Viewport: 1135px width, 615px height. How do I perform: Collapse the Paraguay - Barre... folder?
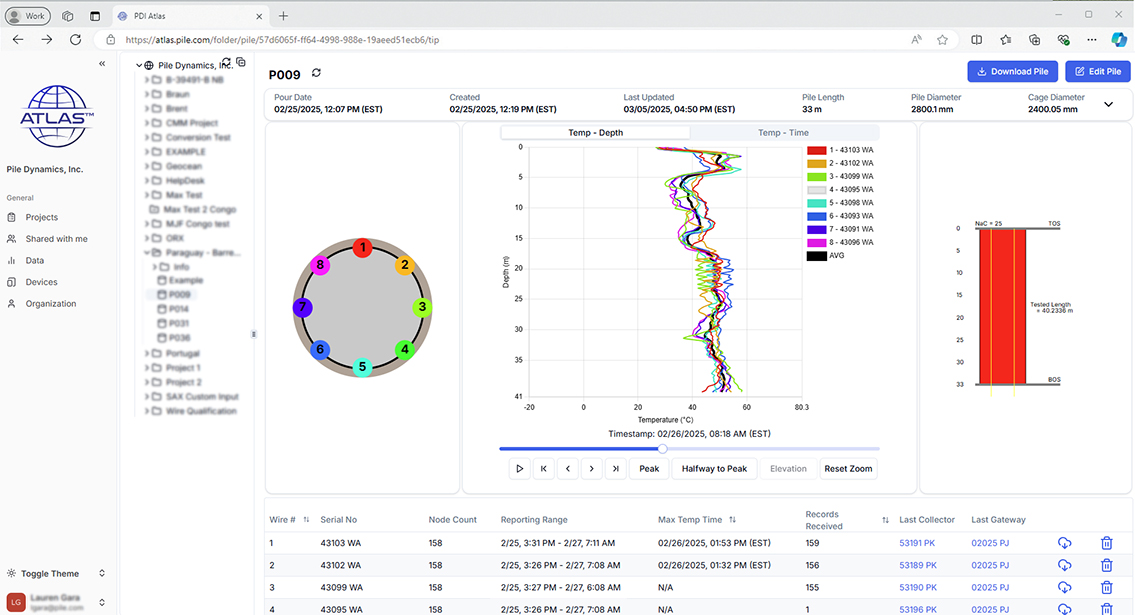(147, 253)
